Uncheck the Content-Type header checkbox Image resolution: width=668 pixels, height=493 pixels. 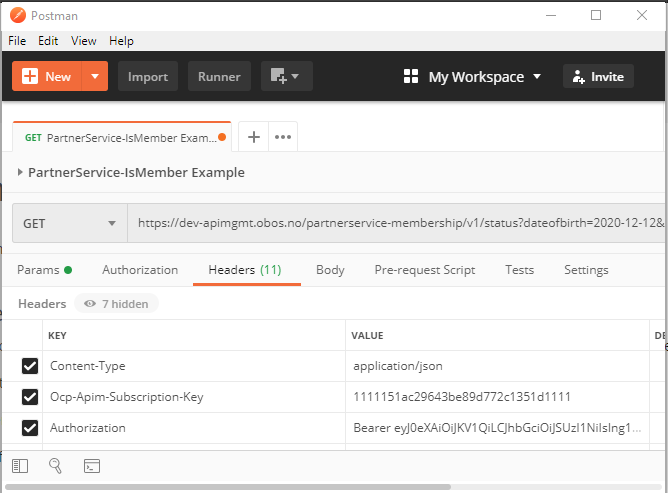[30, 366]
